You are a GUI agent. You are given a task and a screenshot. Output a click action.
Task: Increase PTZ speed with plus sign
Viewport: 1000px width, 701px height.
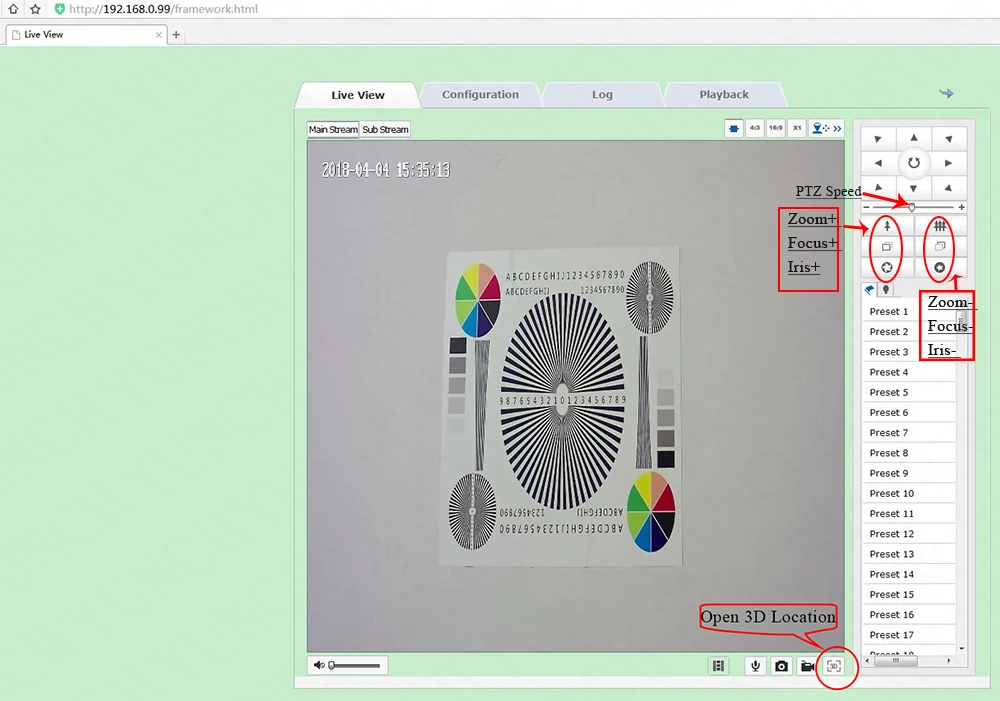click(962, 207)
